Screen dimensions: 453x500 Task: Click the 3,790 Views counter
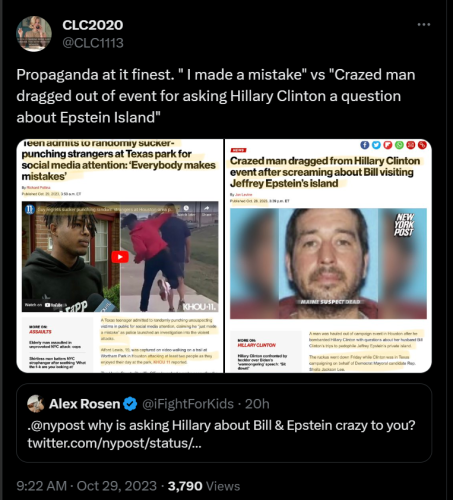point(204,486)
